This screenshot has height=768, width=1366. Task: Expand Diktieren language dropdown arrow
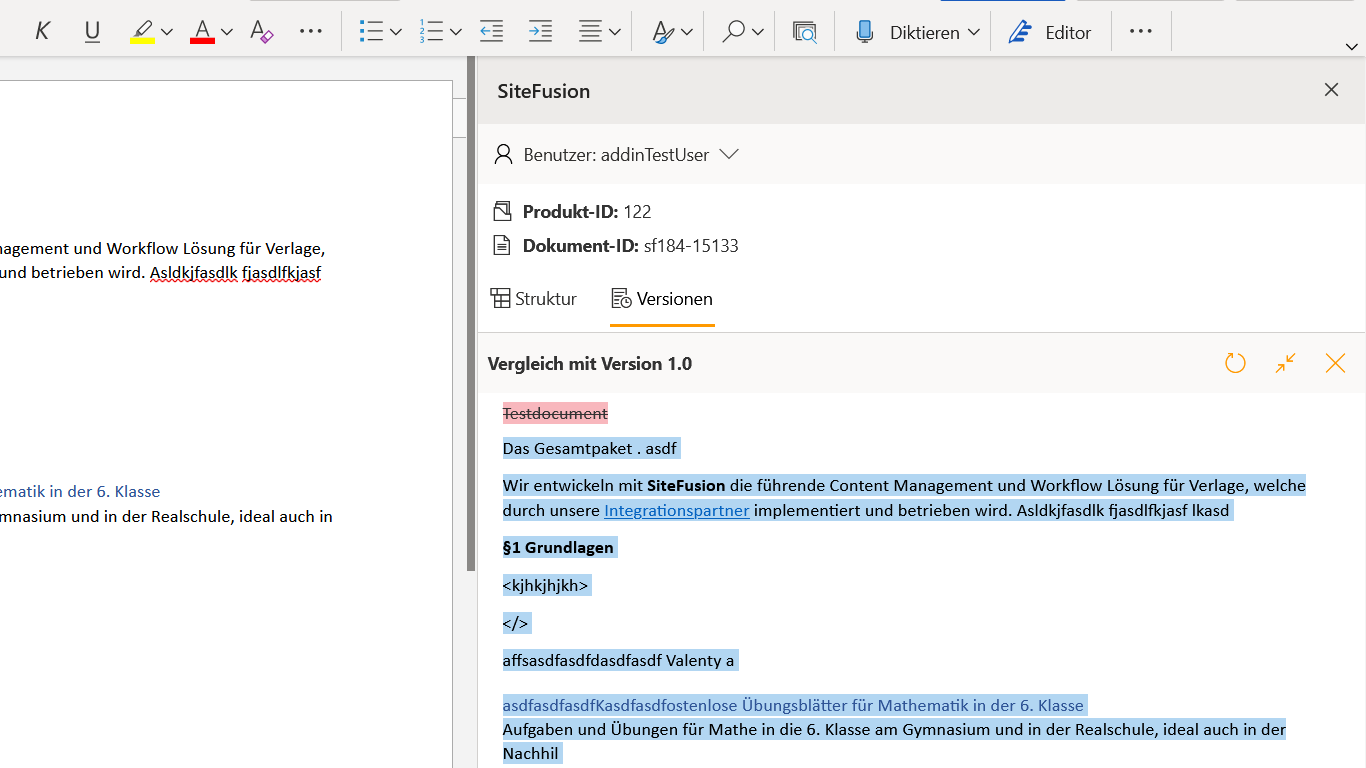[x=973, y=32]
